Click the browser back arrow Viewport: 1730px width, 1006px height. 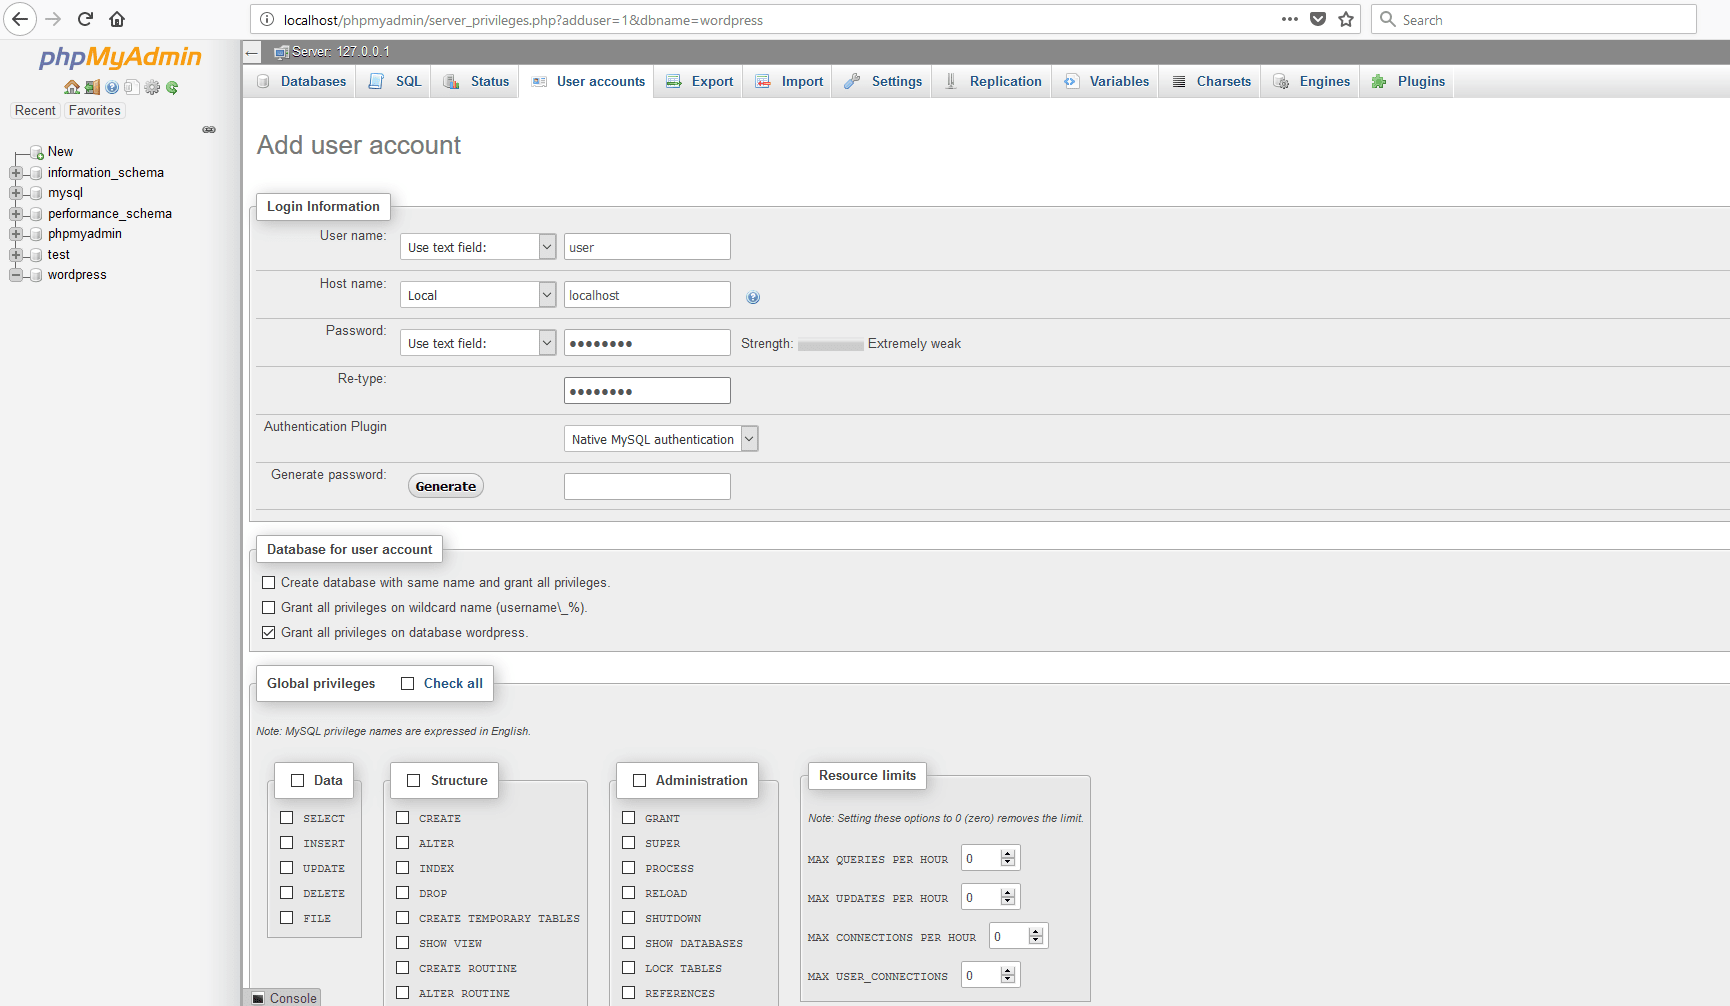(x=20, y=19)
